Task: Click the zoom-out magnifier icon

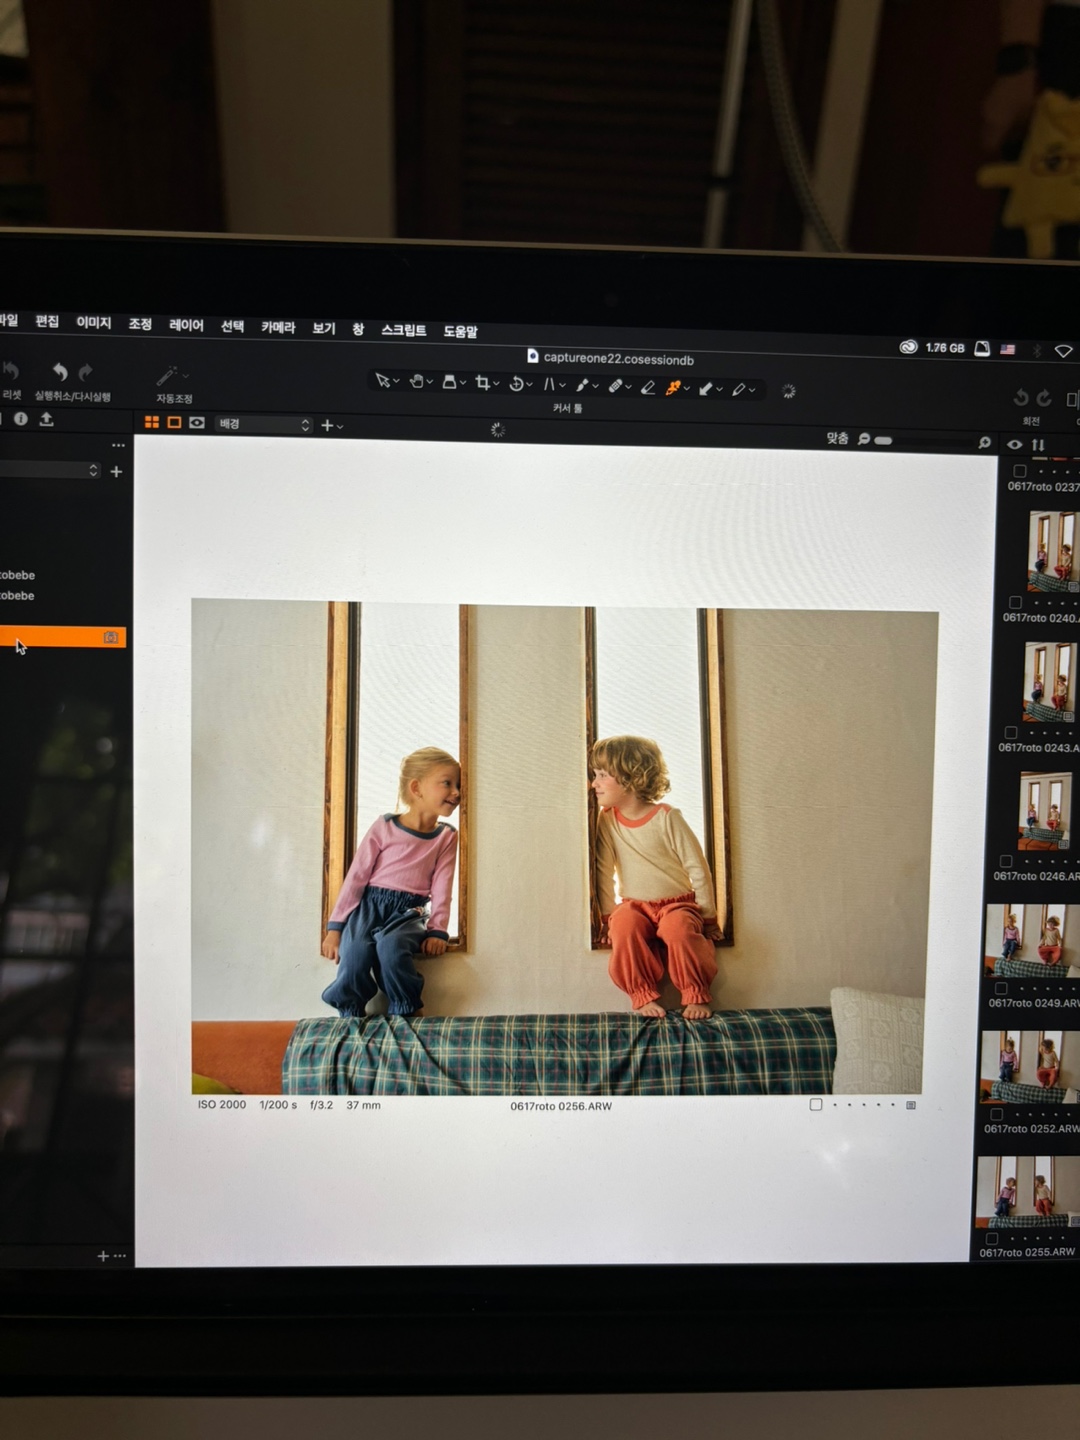Action: (864, 439)
